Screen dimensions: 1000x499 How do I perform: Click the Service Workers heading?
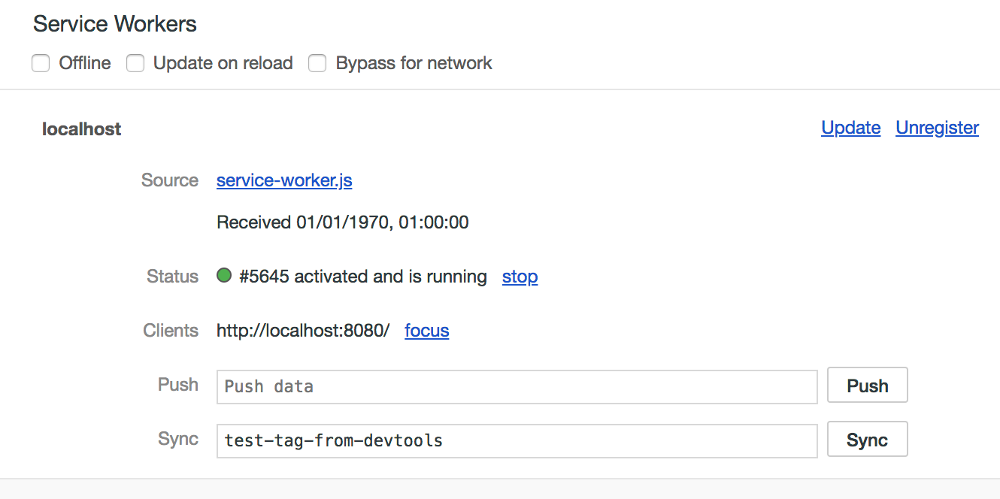(x=115, y=24)
